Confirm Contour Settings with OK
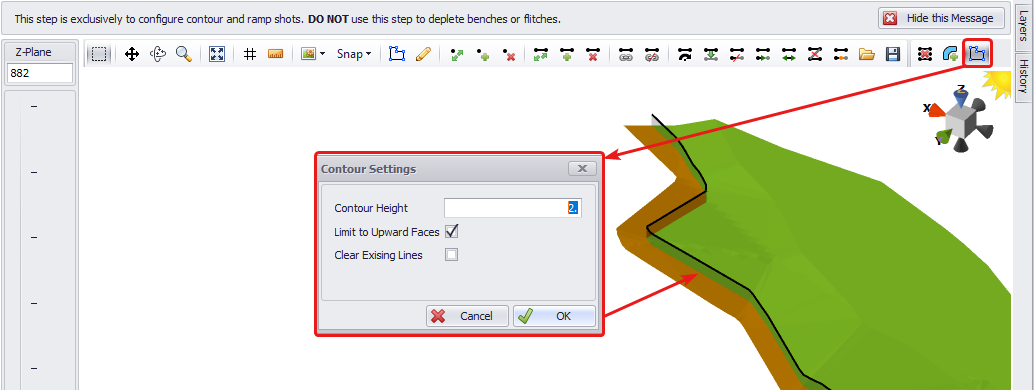 coord(554,316)
